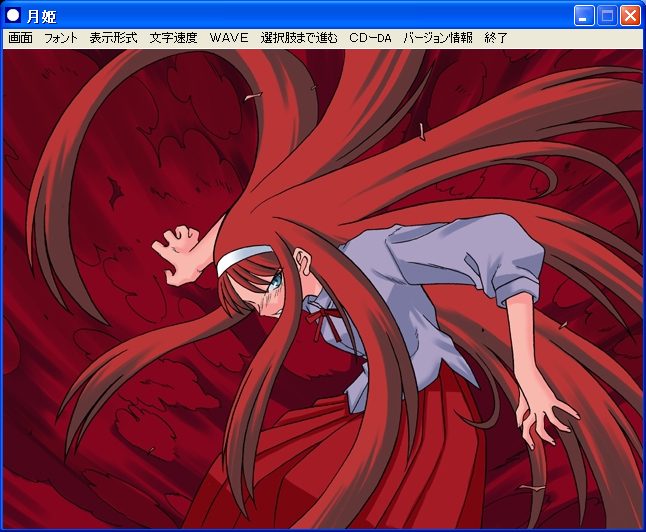Click the 月姫 title bar text

[x=42, y=16]
